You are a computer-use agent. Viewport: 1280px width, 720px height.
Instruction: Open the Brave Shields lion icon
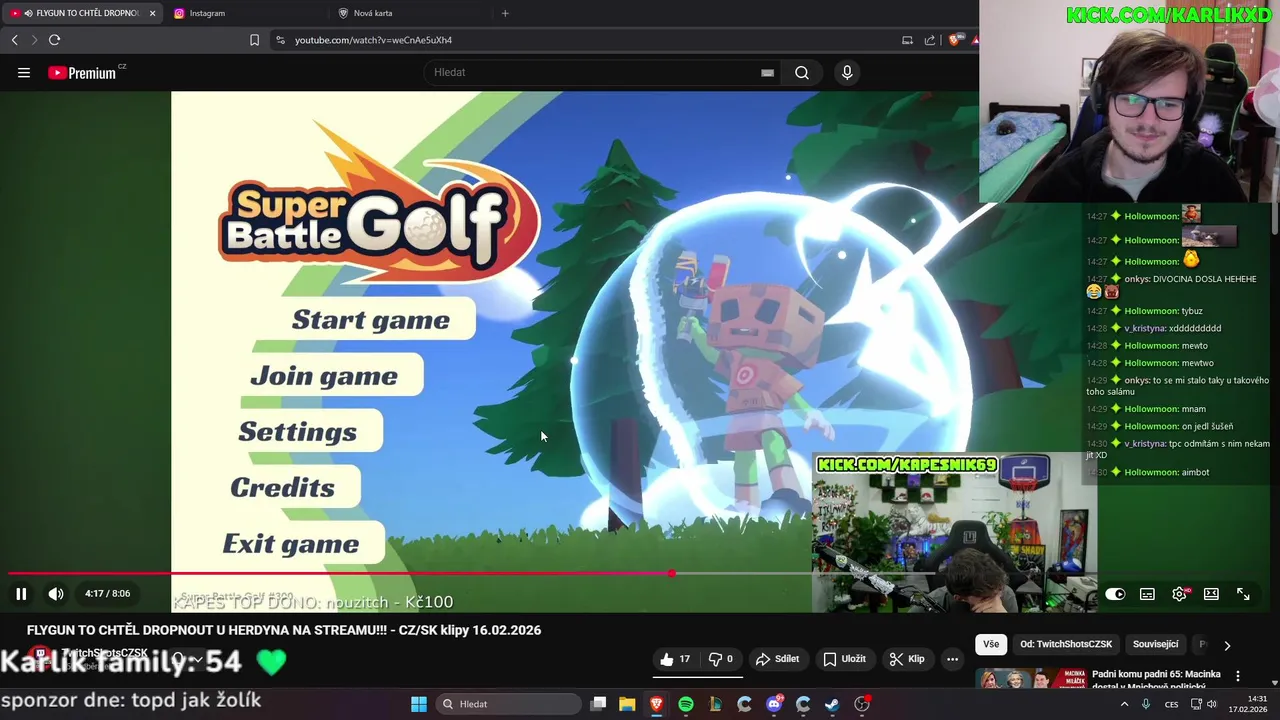[x=954, y=40]
